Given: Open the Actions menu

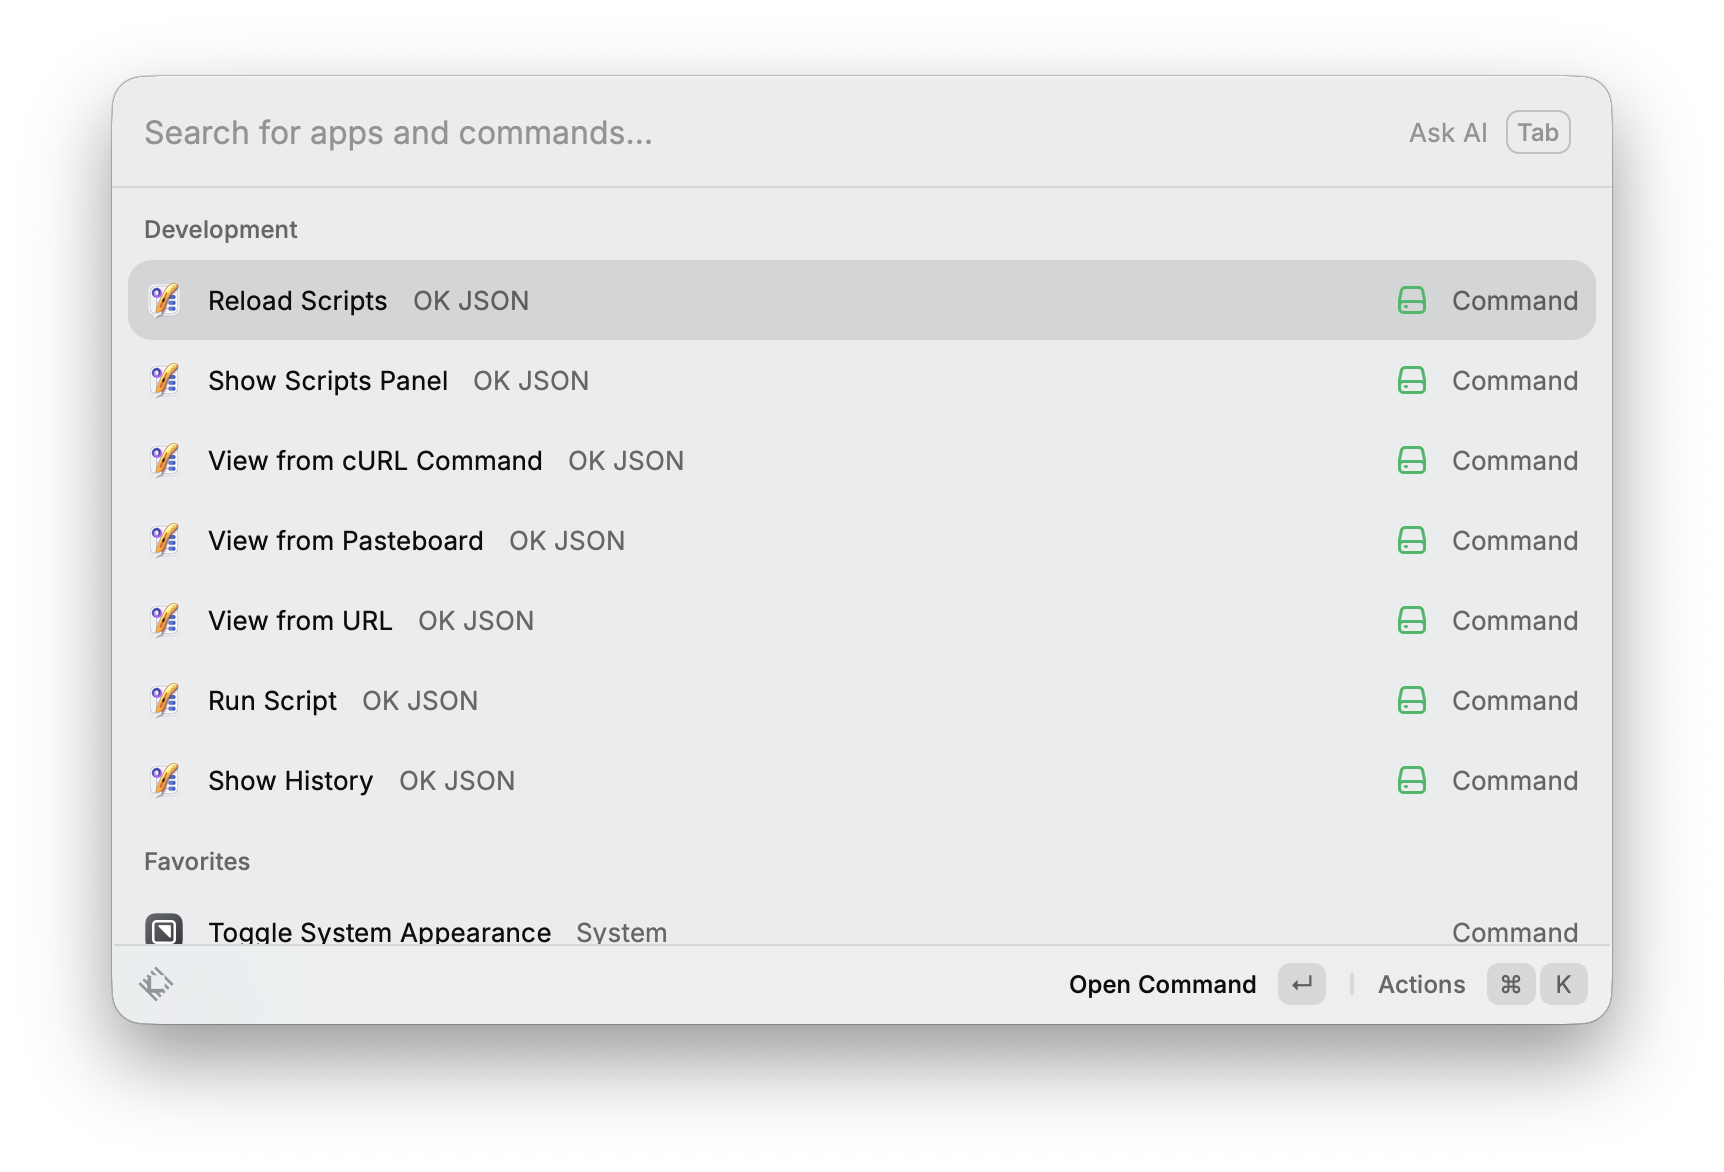Looking at the screenshot, I should [1421, 985].
